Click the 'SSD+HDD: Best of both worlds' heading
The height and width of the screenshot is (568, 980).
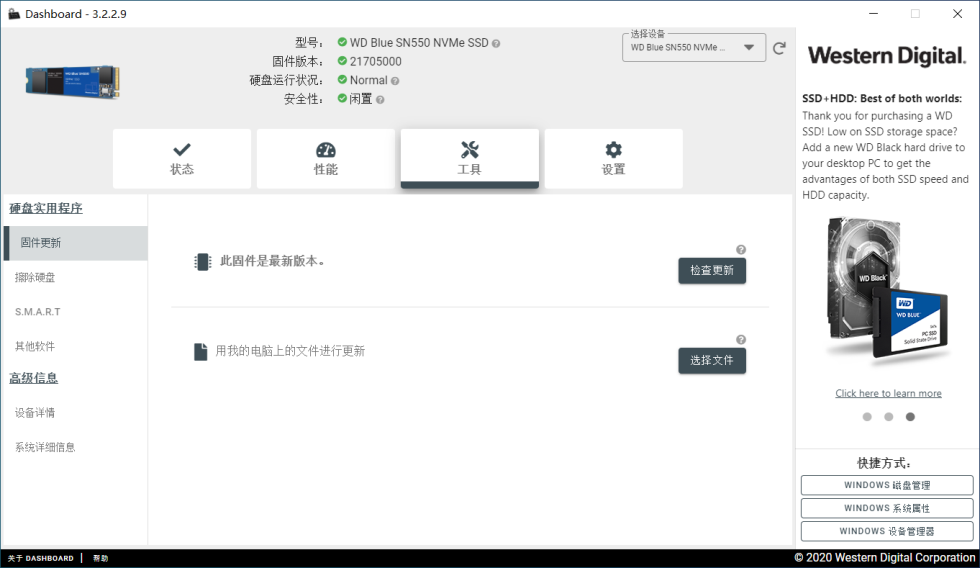[882, 98]
